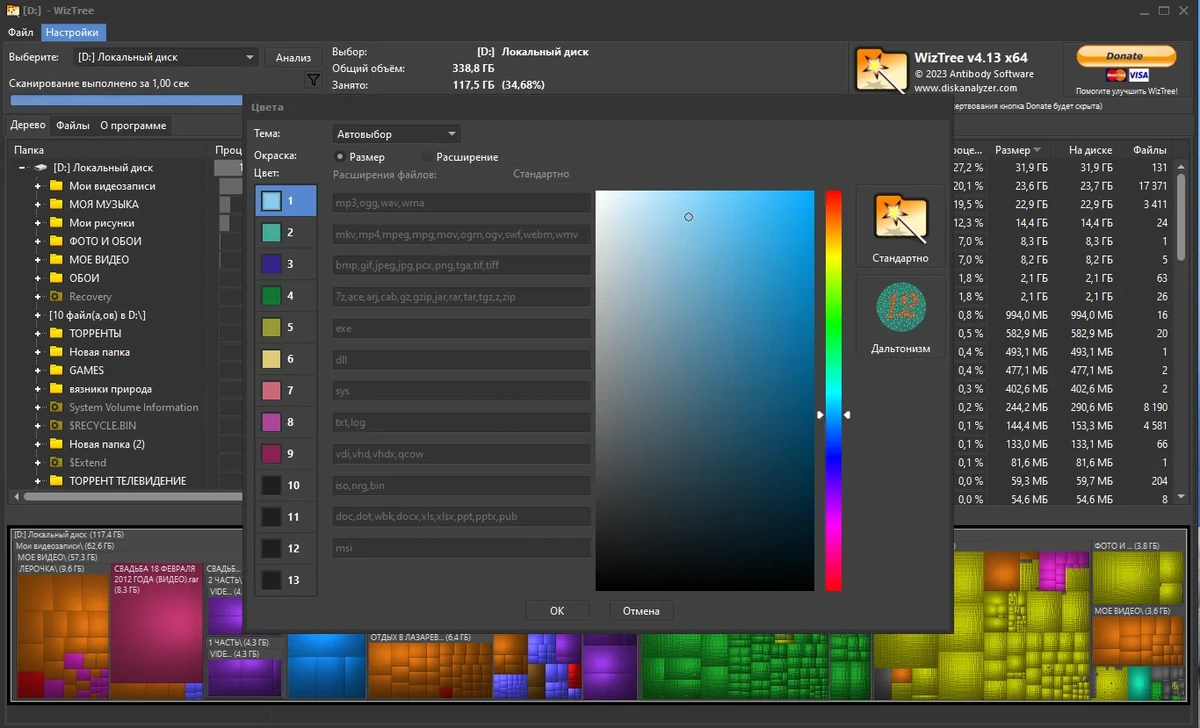Click the filter funnel icon
The height and width of the screenshot is (728, 1200).
coord(313,80)
